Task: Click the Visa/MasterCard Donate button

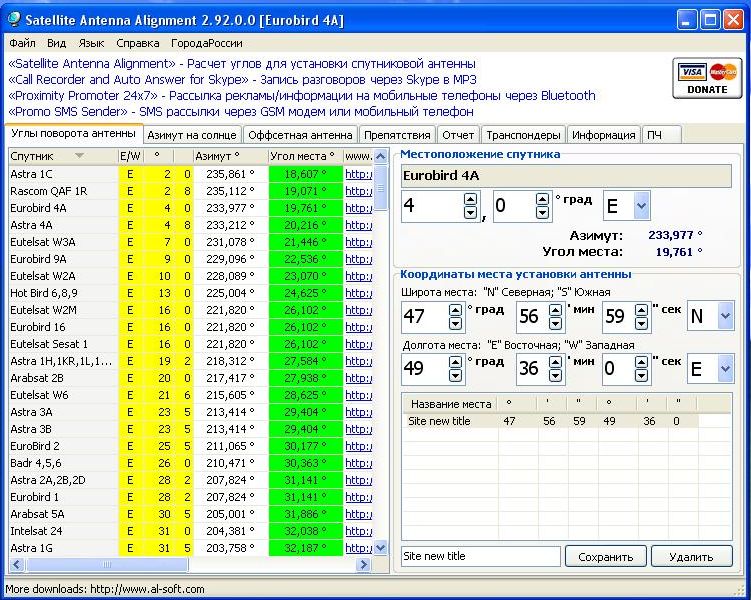Action: (x=707, y=79)
